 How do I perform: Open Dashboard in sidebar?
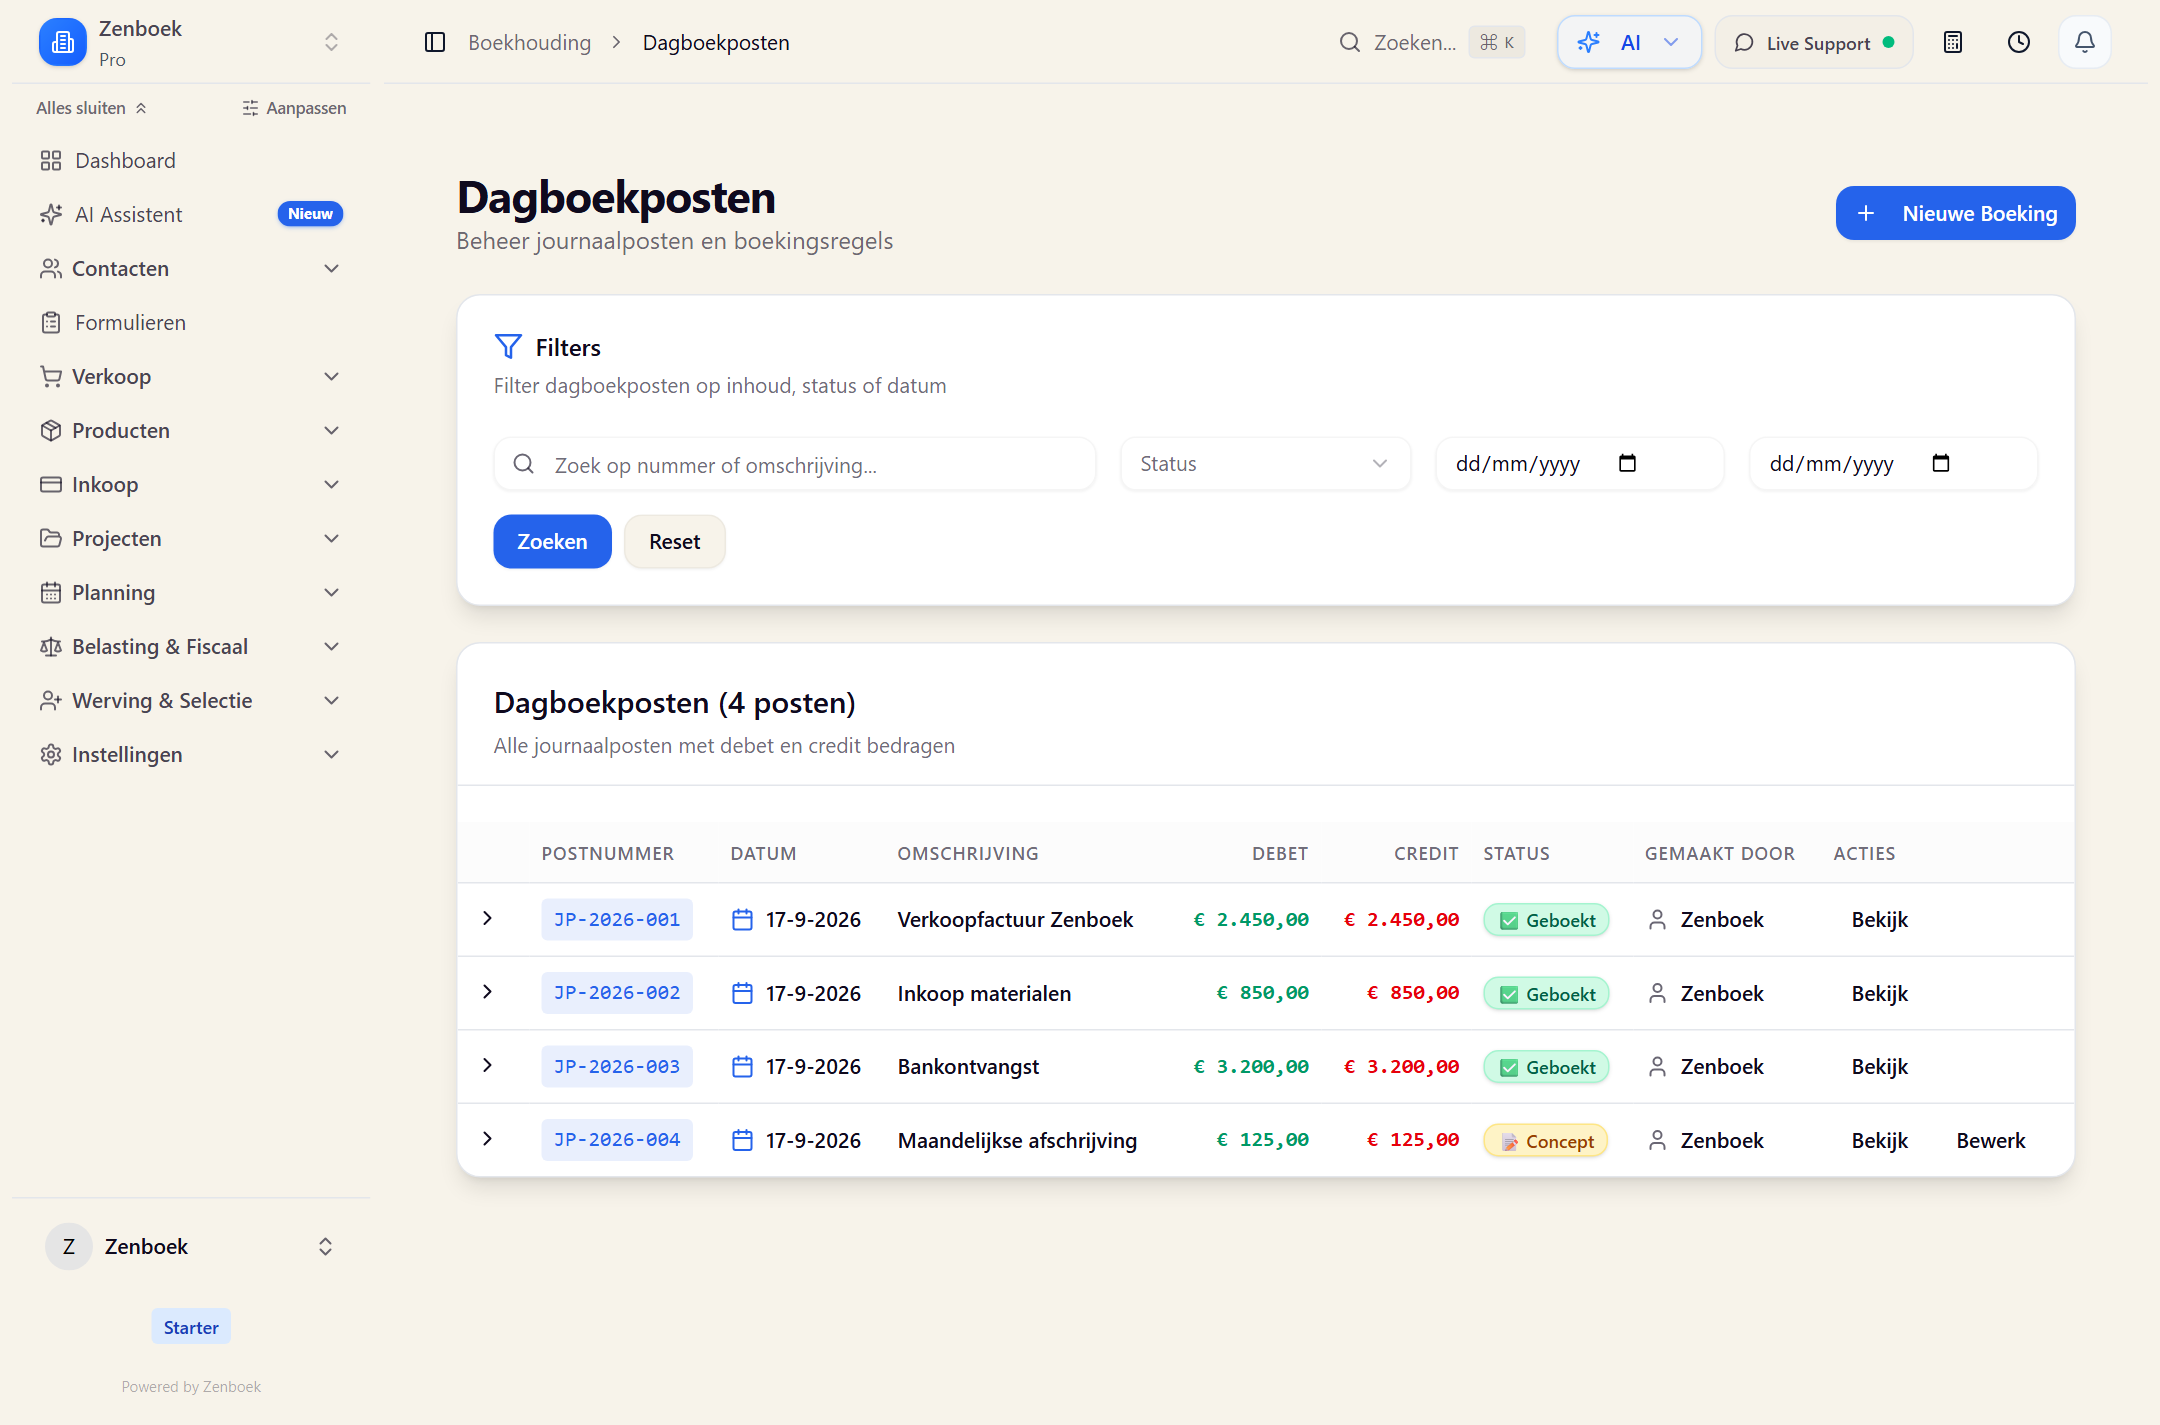tap(190, 161)
